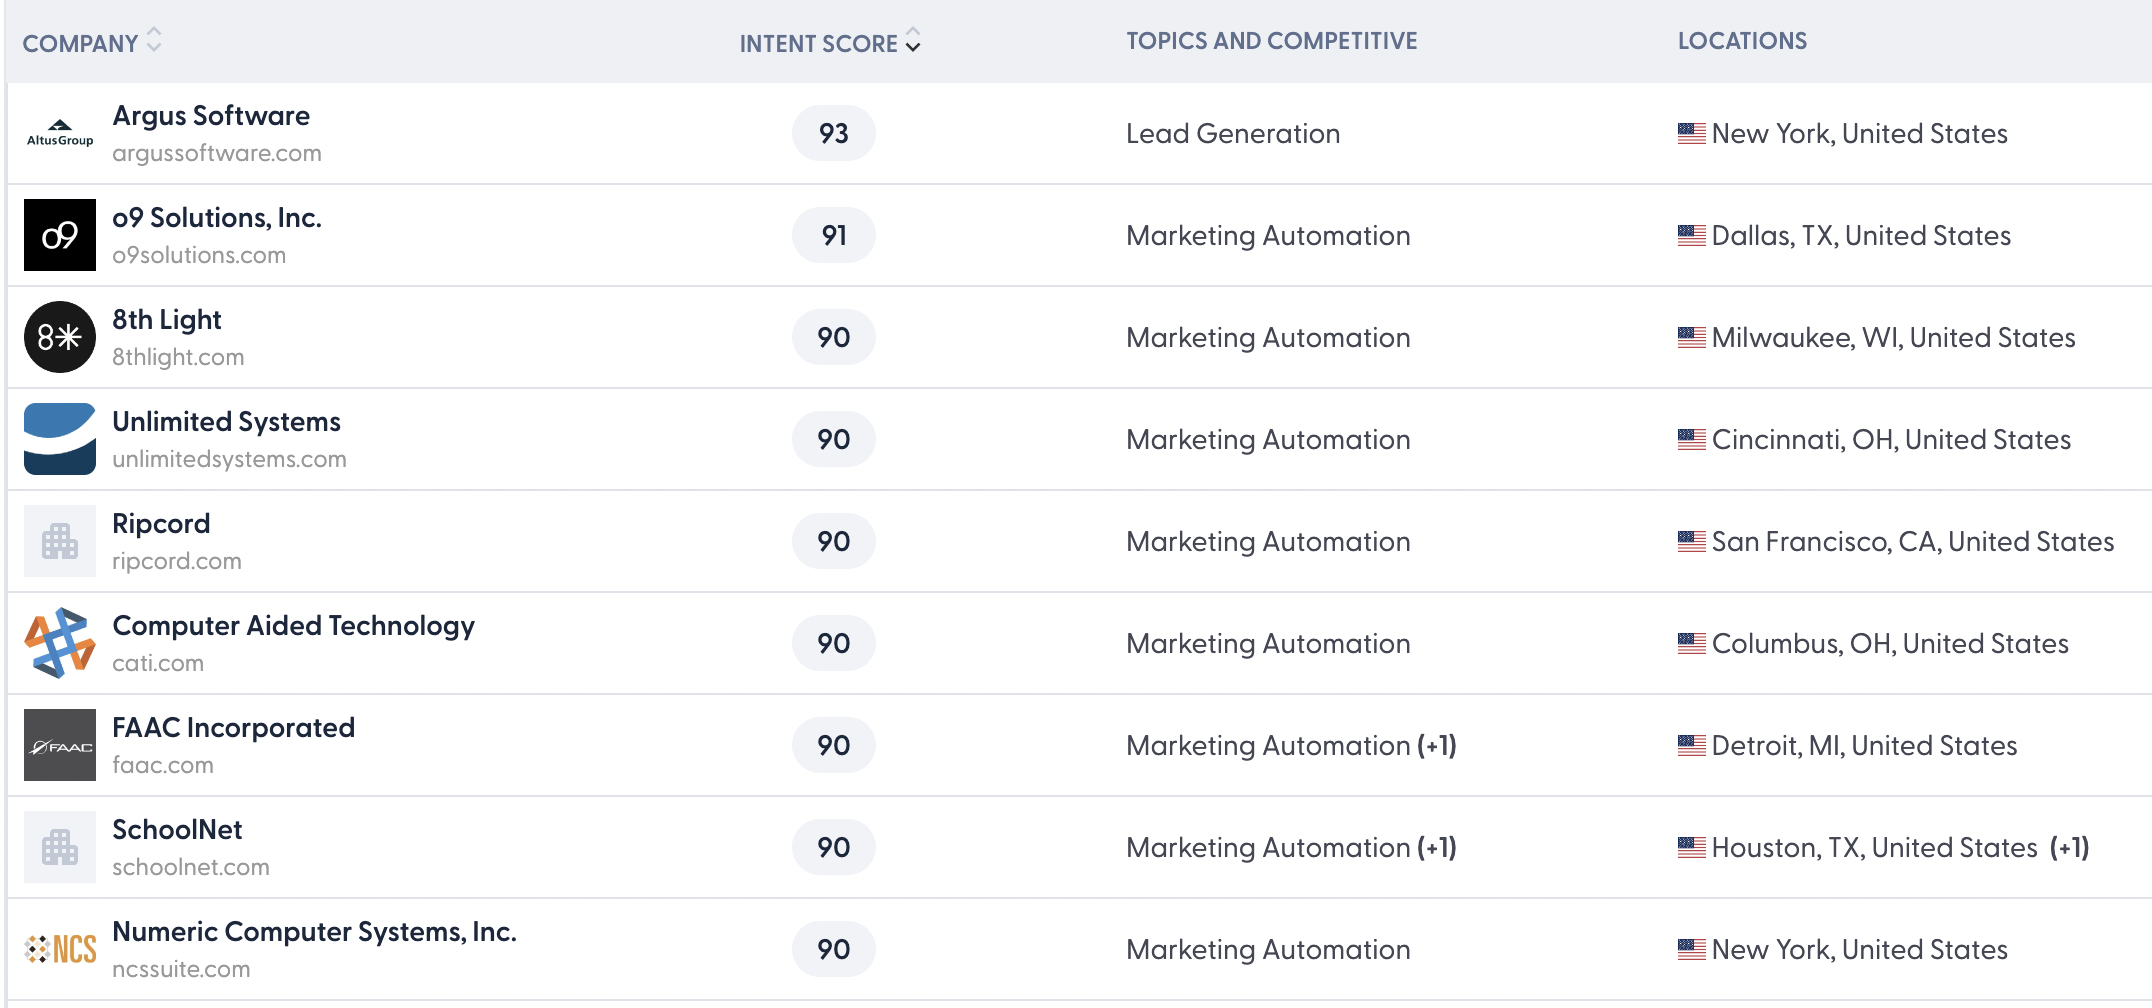The width and height of the screenshot is (2152, 1008).
Task: Click the Computer Aided Technology logo
Action: 60,642
